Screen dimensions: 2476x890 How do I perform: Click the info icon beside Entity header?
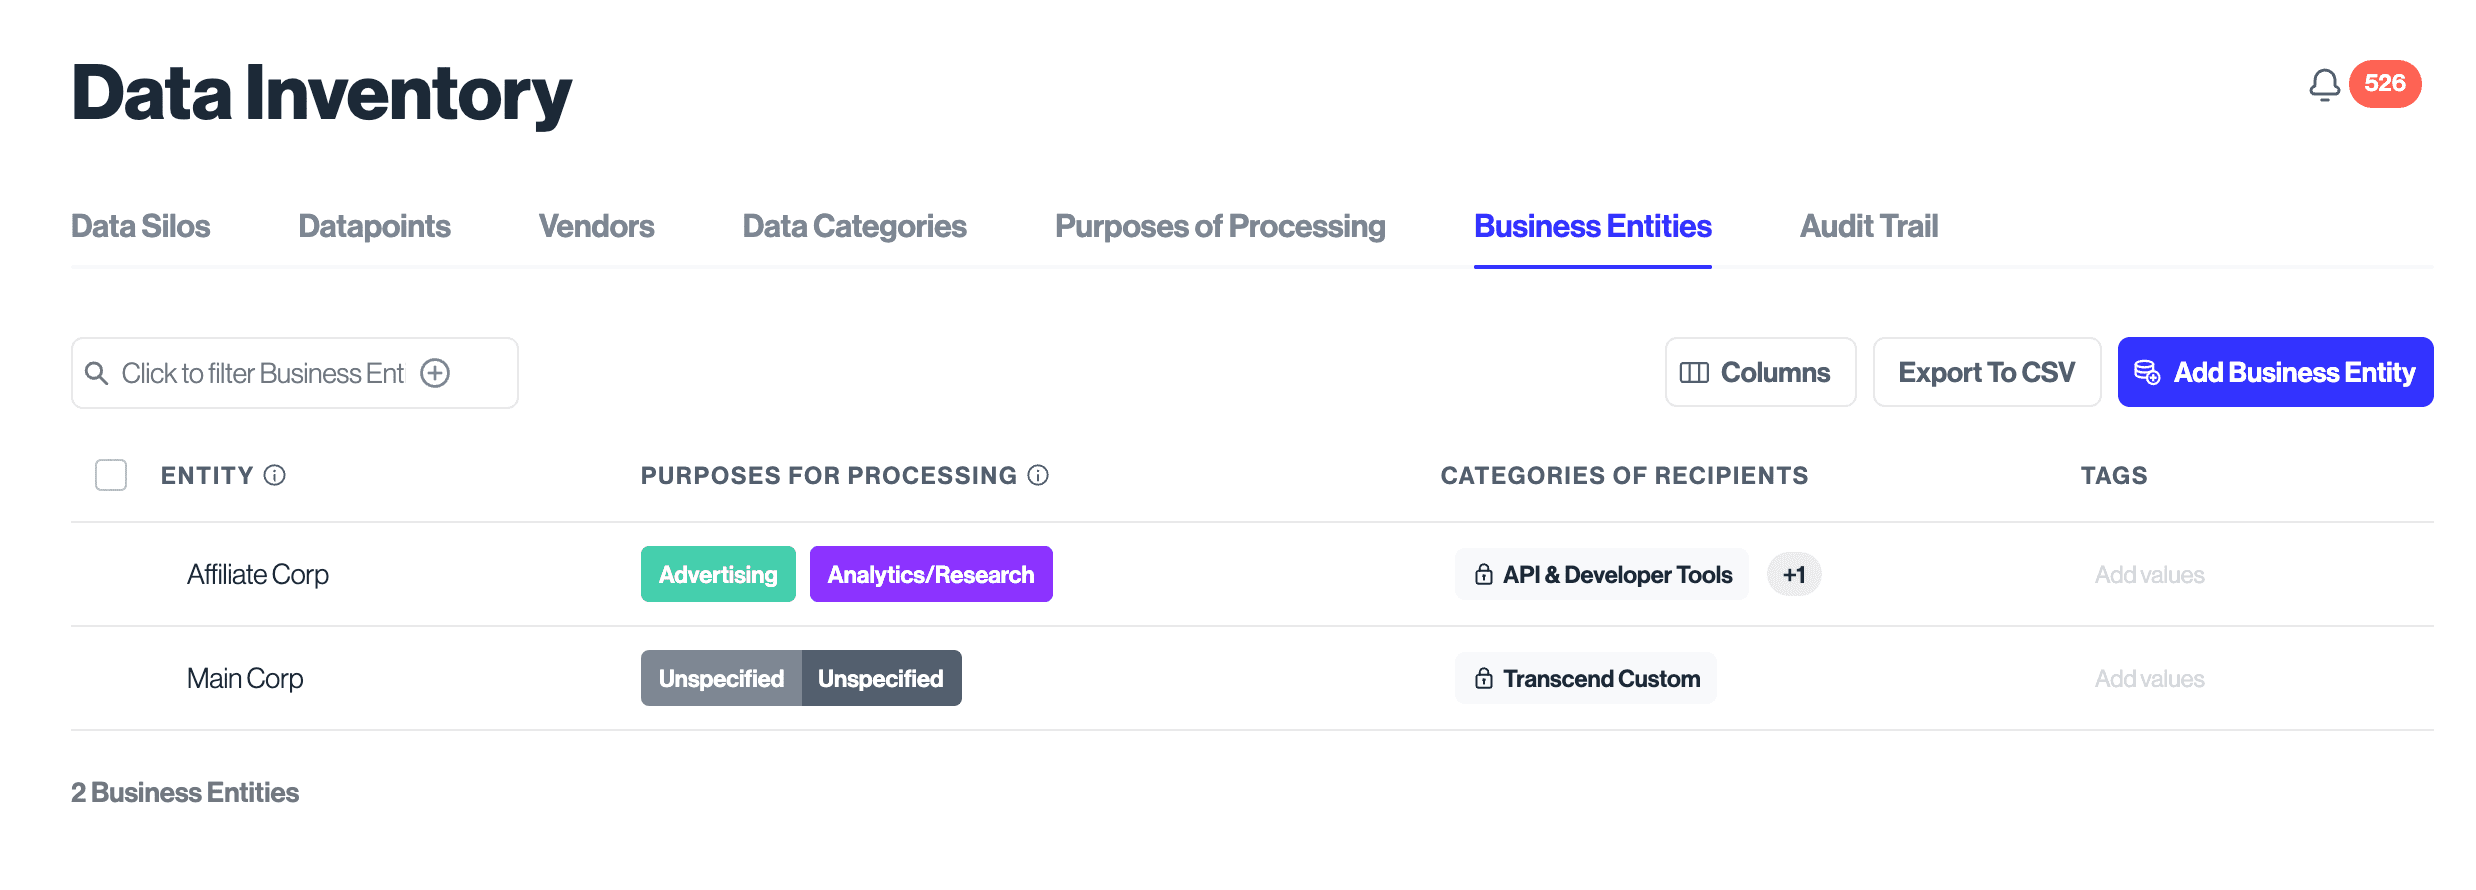pos(275,476)
